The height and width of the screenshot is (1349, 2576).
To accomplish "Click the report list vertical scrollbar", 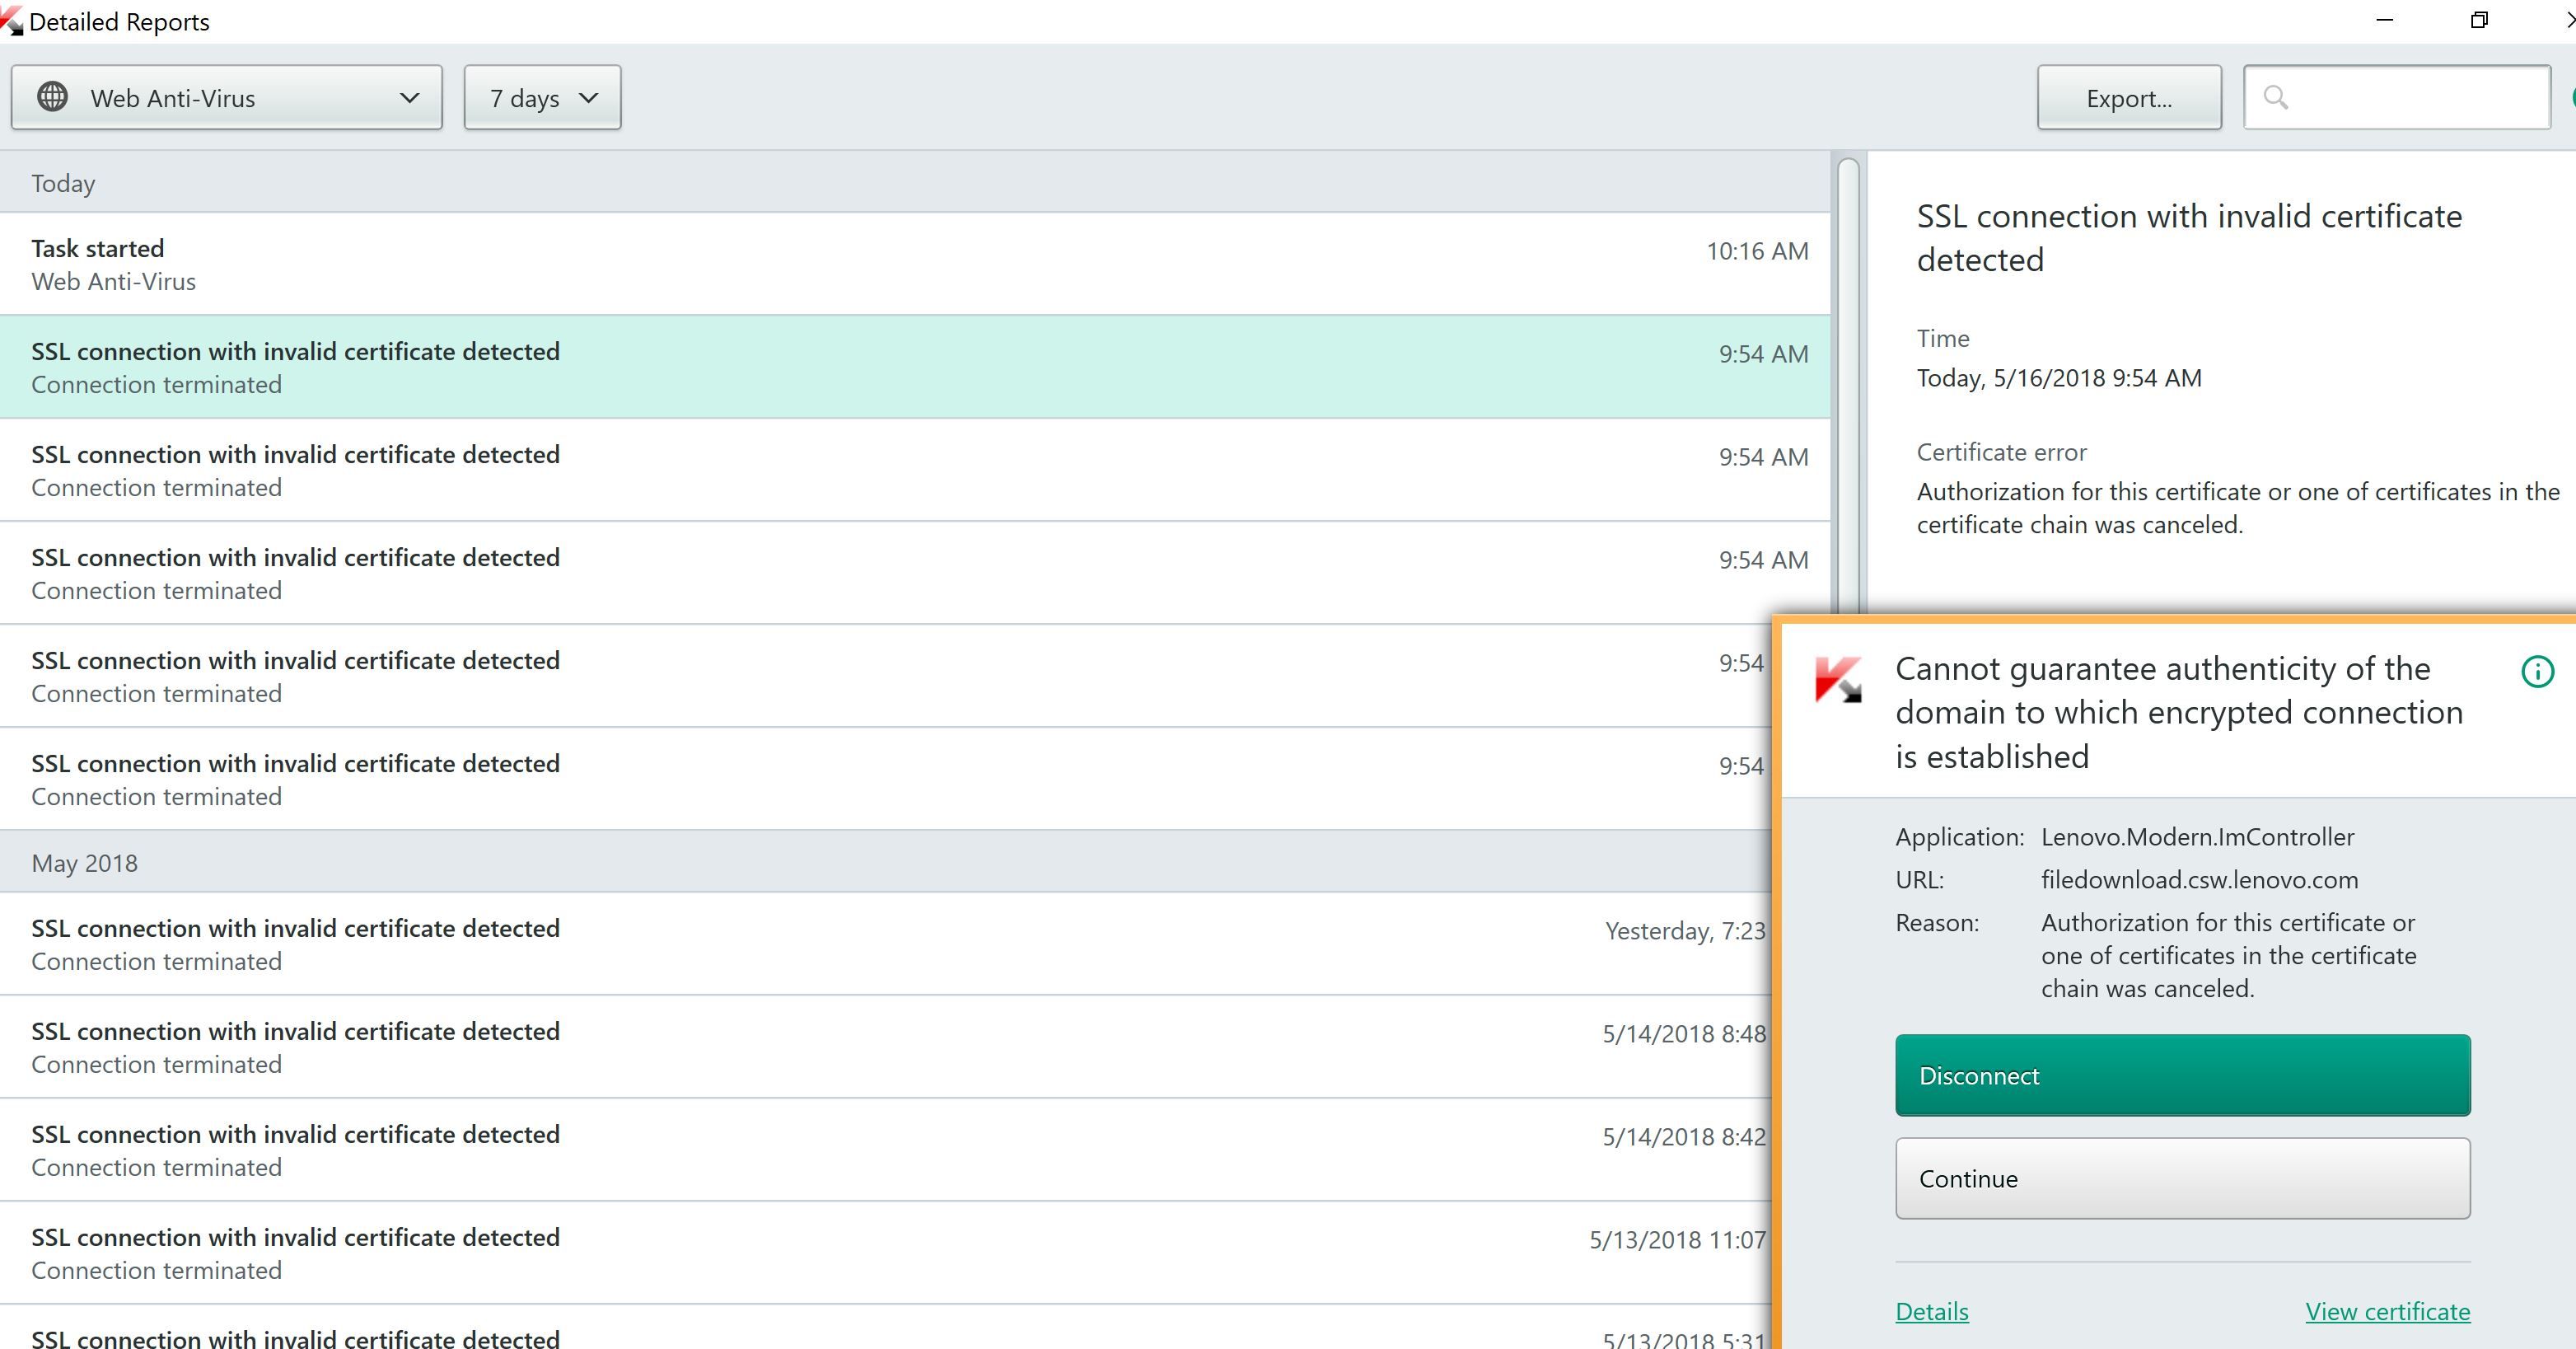I will [1848, 385].
